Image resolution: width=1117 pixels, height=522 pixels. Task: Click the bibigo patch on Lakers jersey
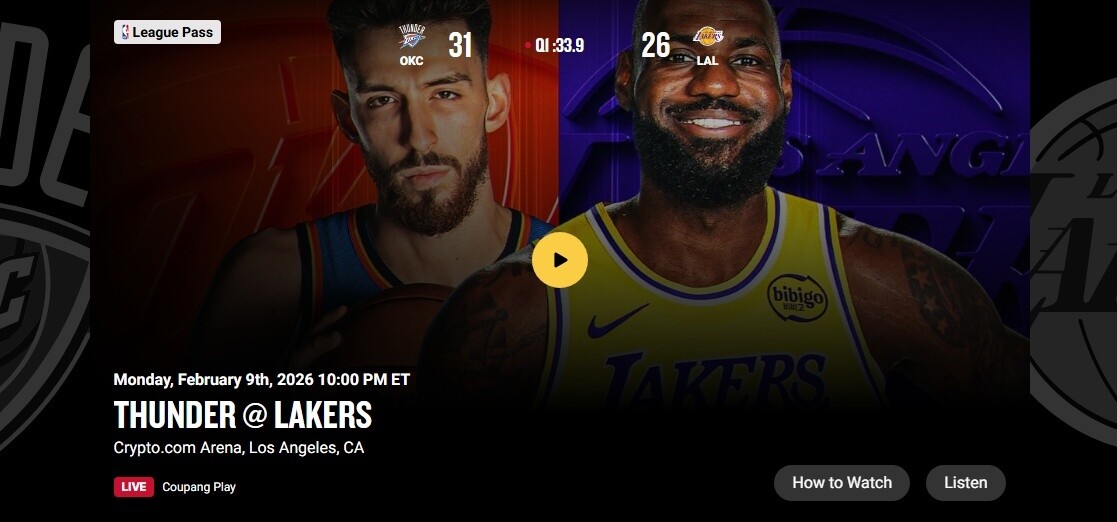(x=797, y=298)
